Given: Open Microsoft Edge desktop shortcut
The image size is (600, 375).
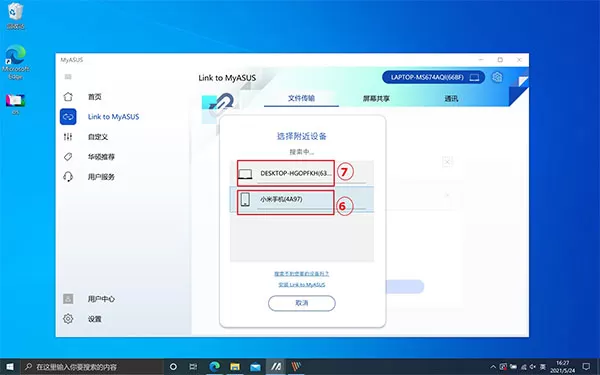Looking at the screenshot, I should [x=15, y=62].
